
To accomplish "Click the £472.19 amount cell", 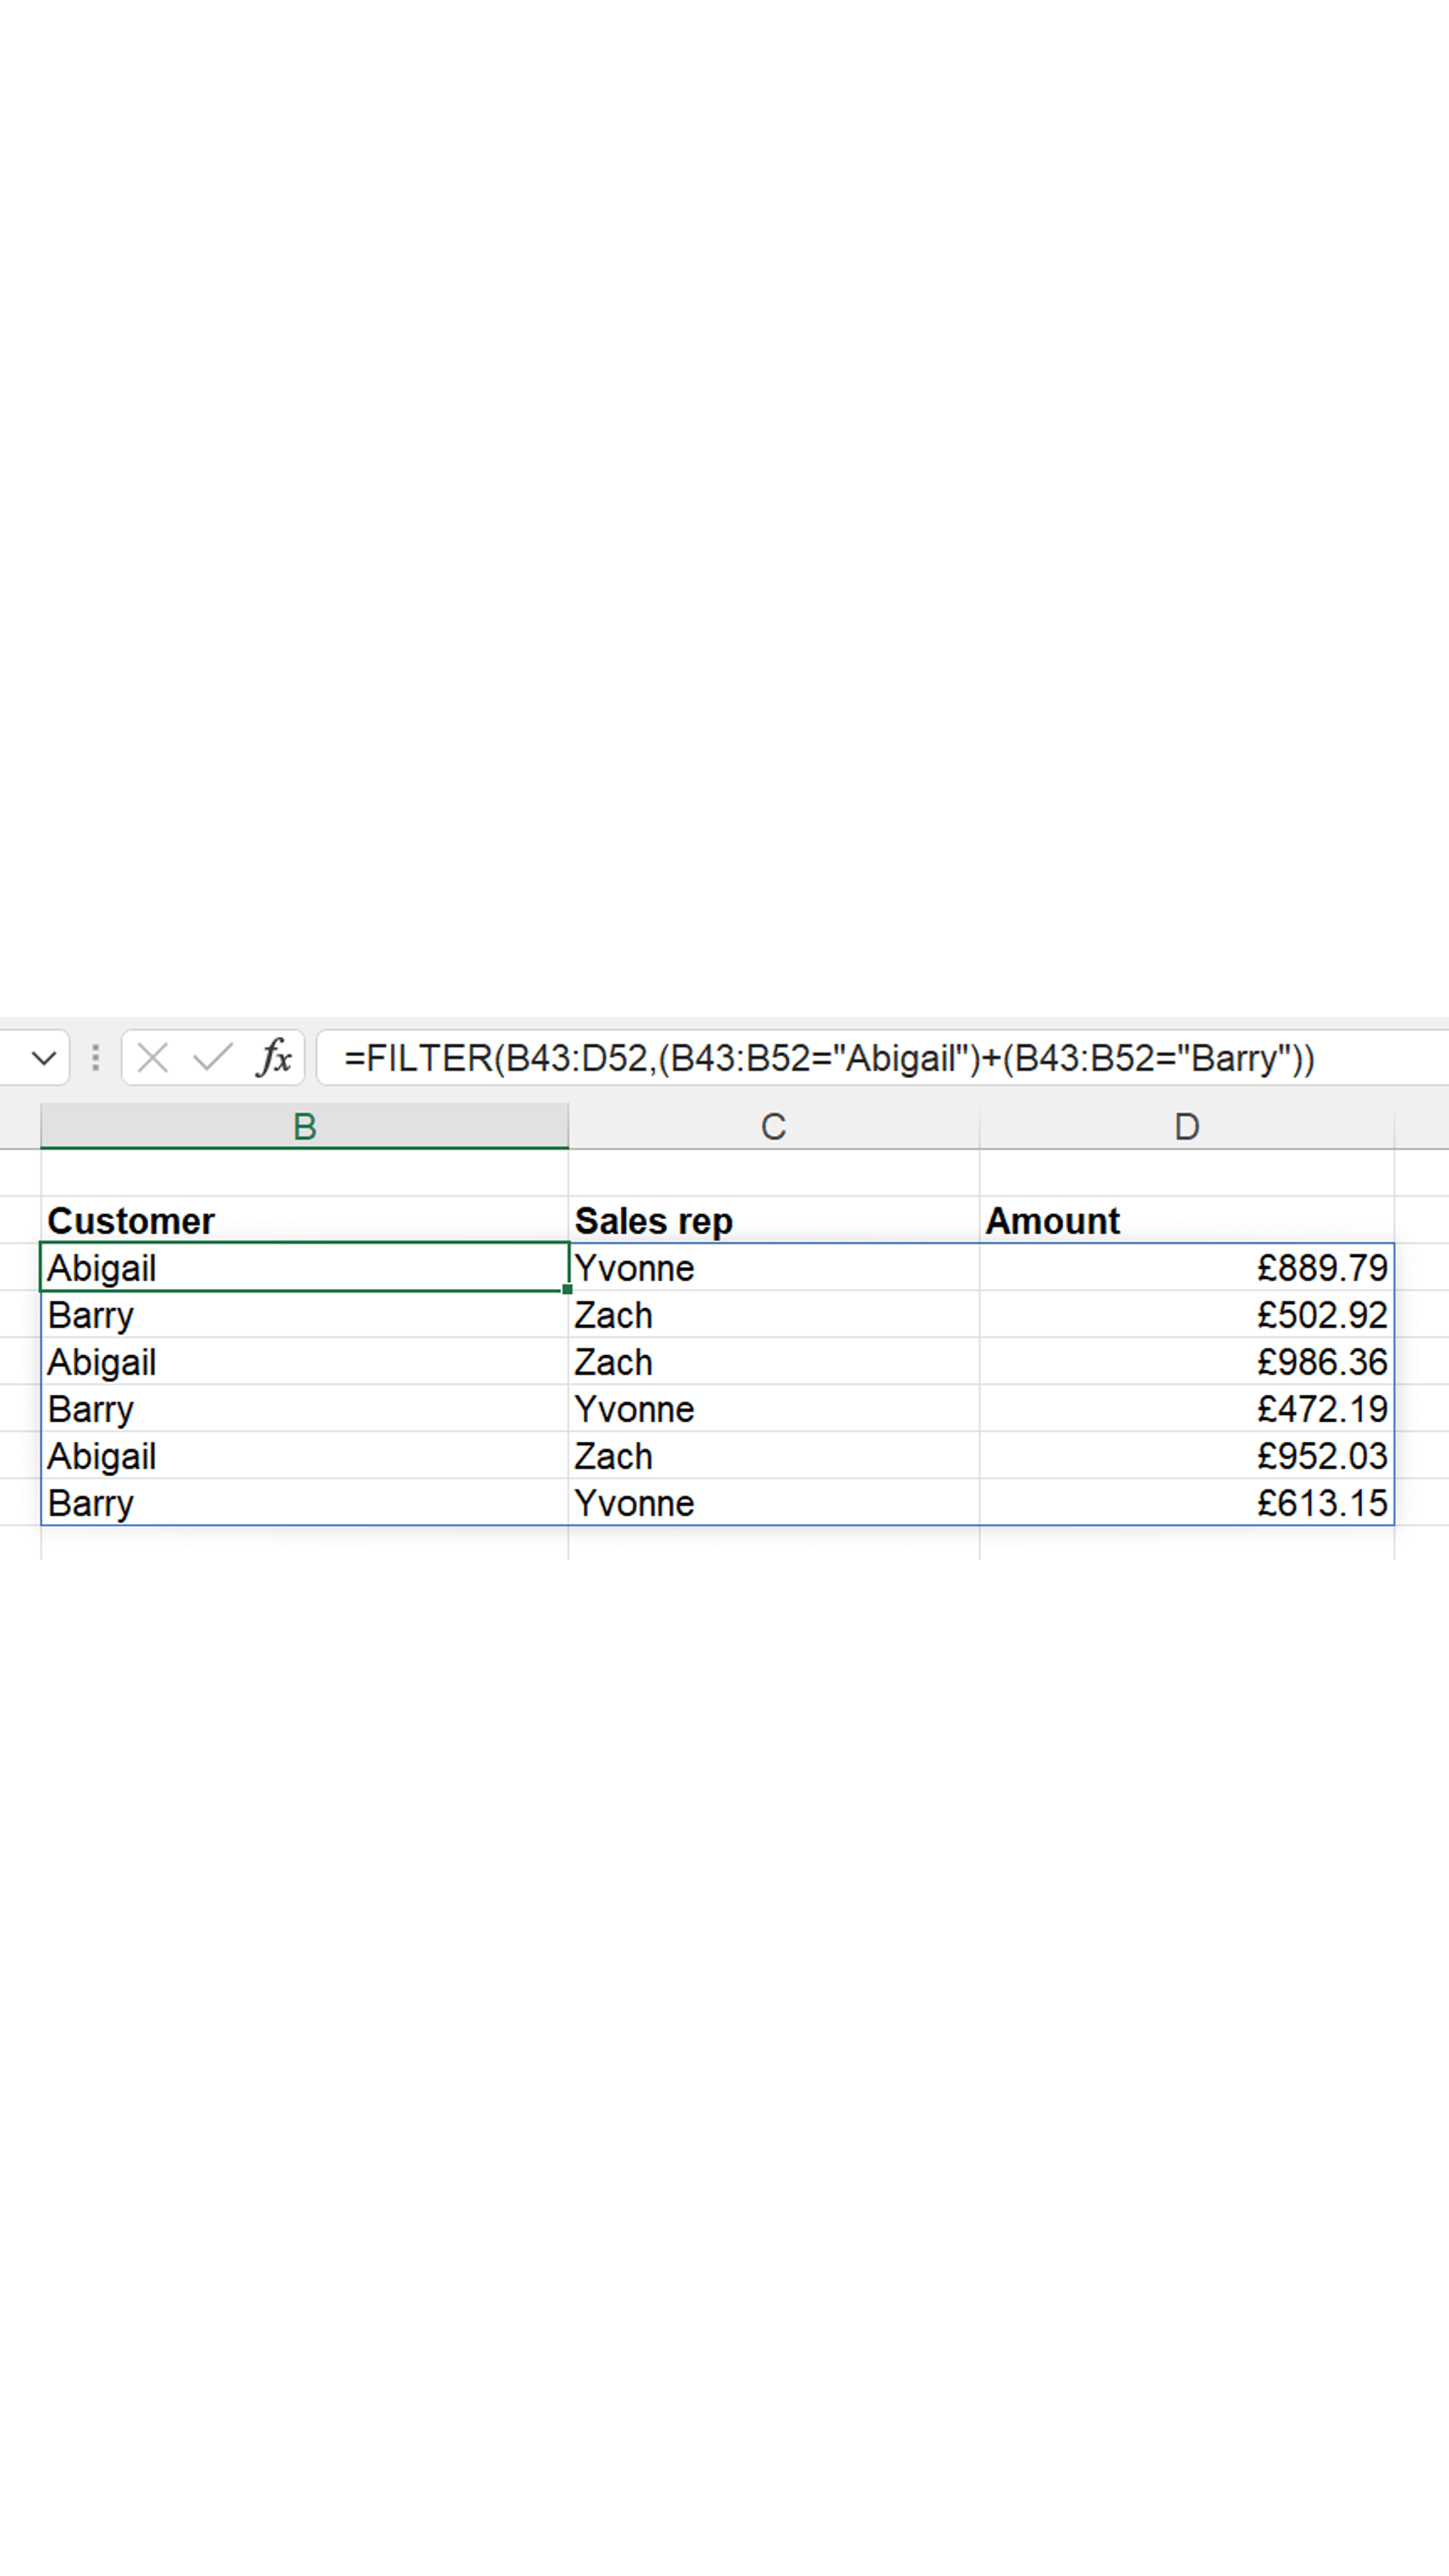I will click(1186, 1409).
